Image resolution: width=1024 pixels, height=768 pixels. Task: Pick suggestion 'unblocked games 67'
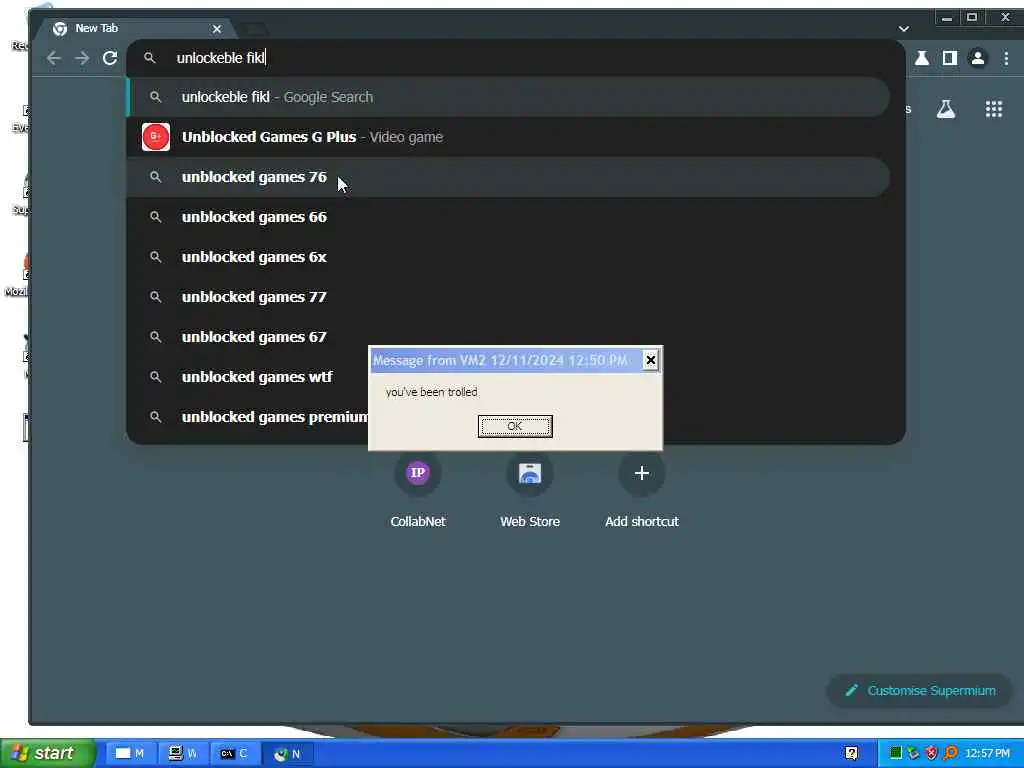[509, 337]
